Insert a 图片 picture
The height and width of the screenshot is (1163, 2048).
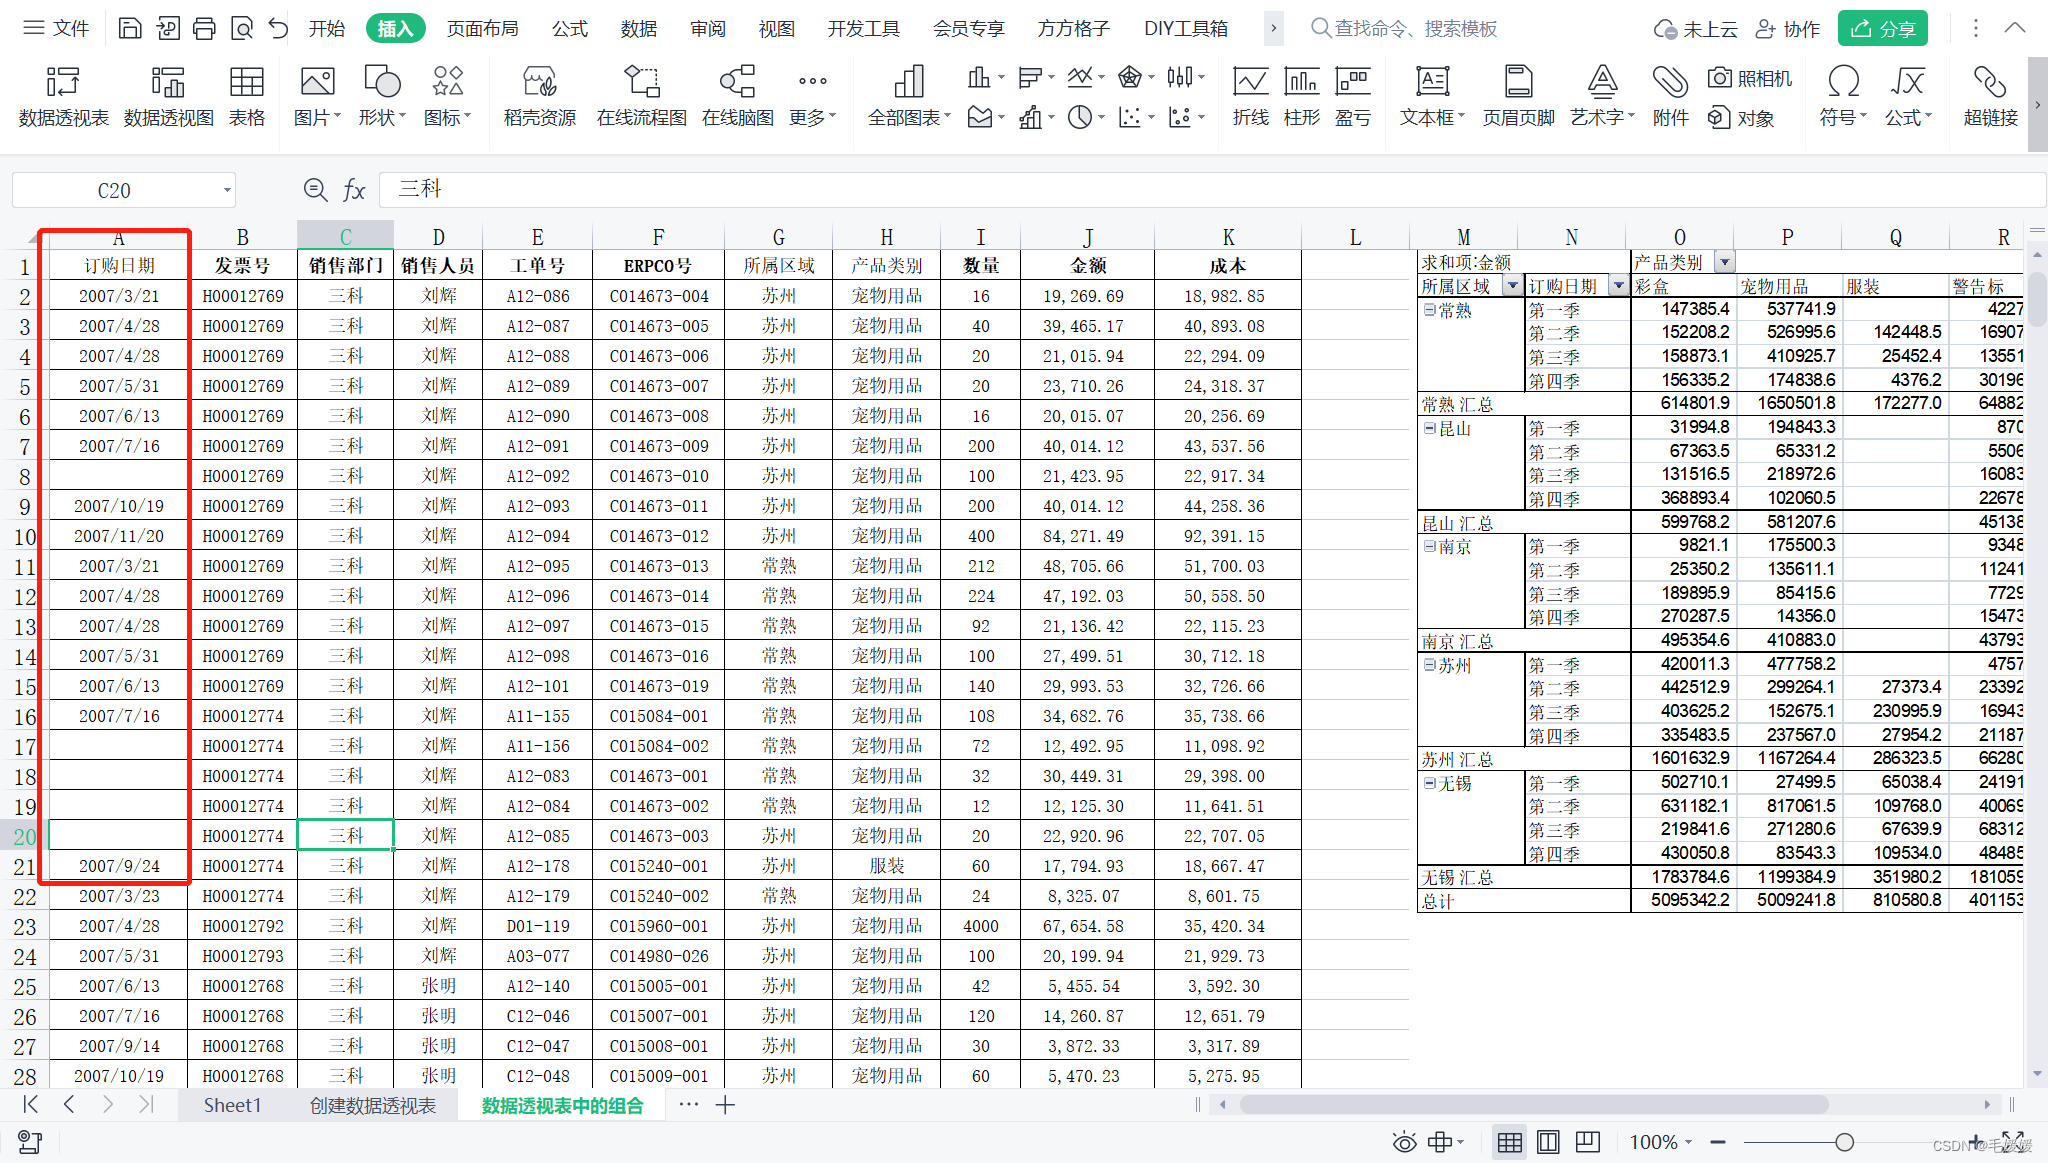[x=317, y=96]
